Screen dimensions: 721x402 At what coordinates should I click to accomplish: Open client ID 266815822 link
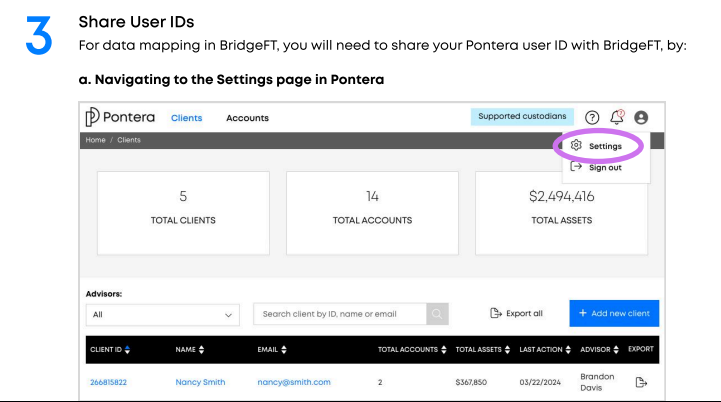coord(109,382)
